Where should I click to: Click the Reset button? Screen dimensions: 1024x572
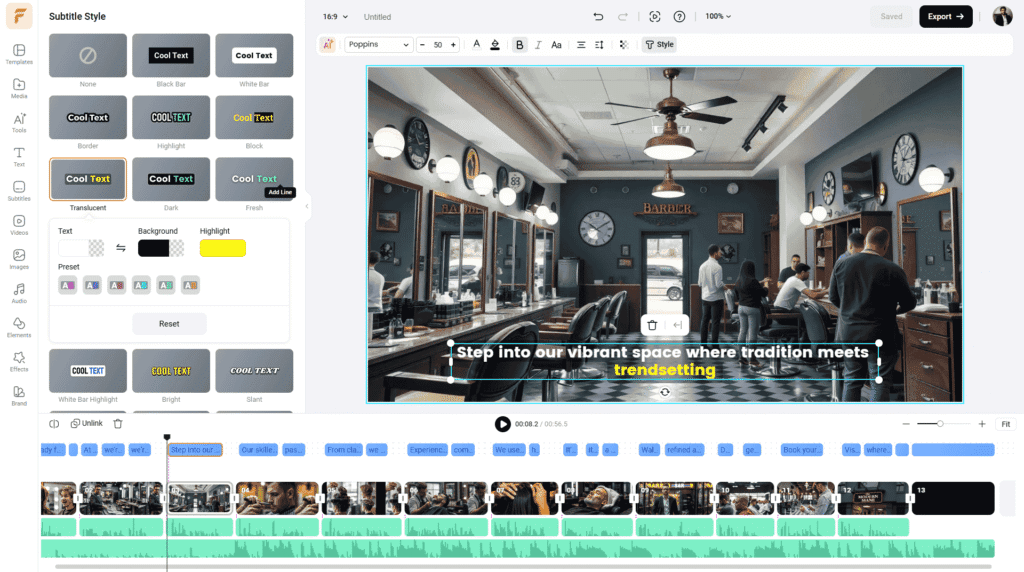(x=169, y=324)
